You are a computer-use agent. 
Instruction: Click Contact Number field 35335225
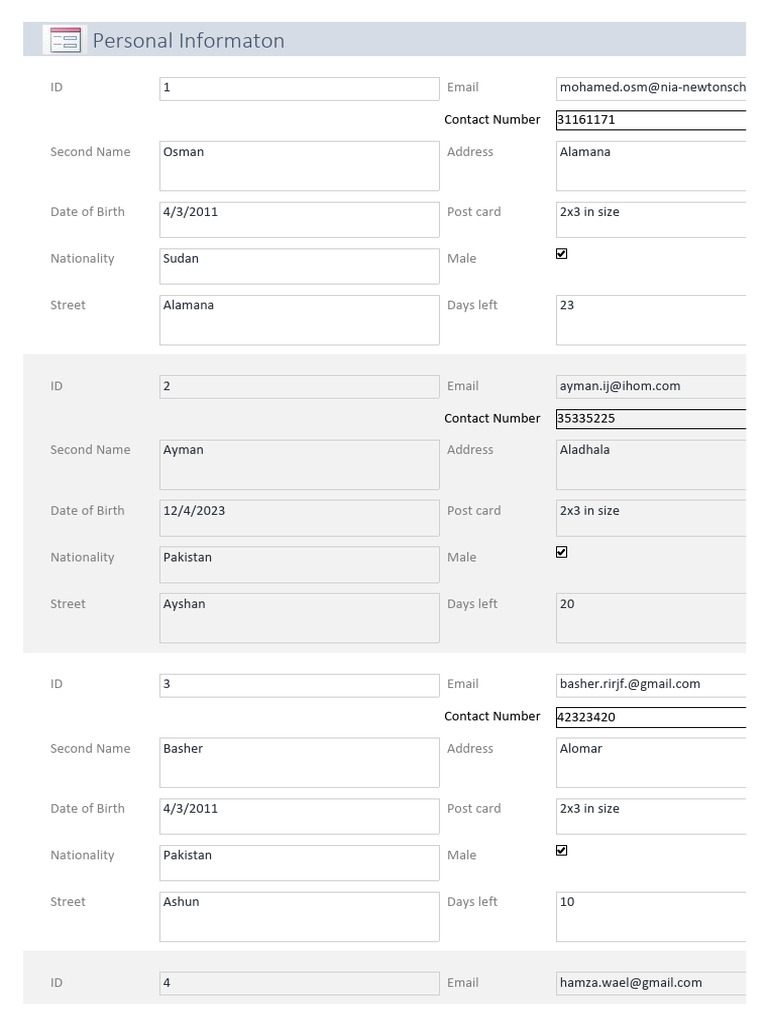651,419
